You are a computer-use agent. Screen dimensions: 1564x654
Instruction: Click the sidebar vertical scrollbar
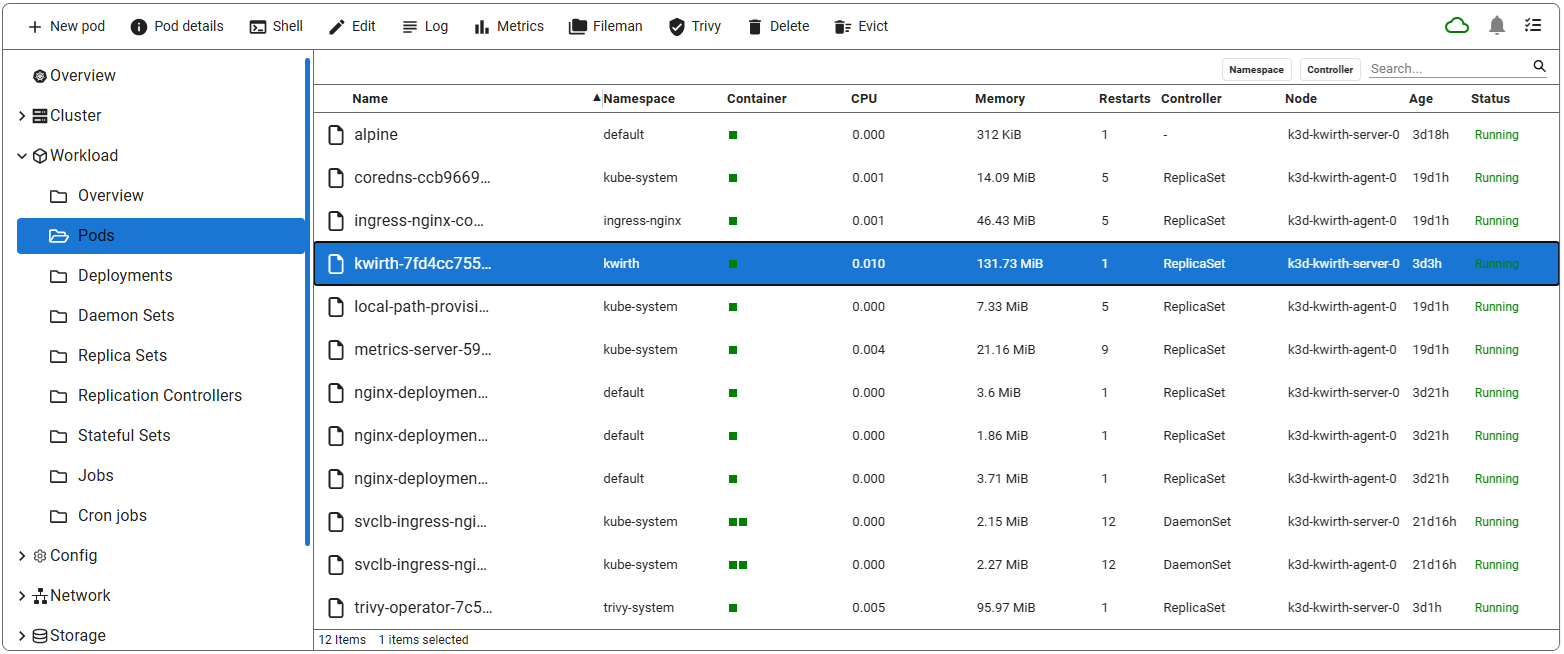click(x=308, y=300)
